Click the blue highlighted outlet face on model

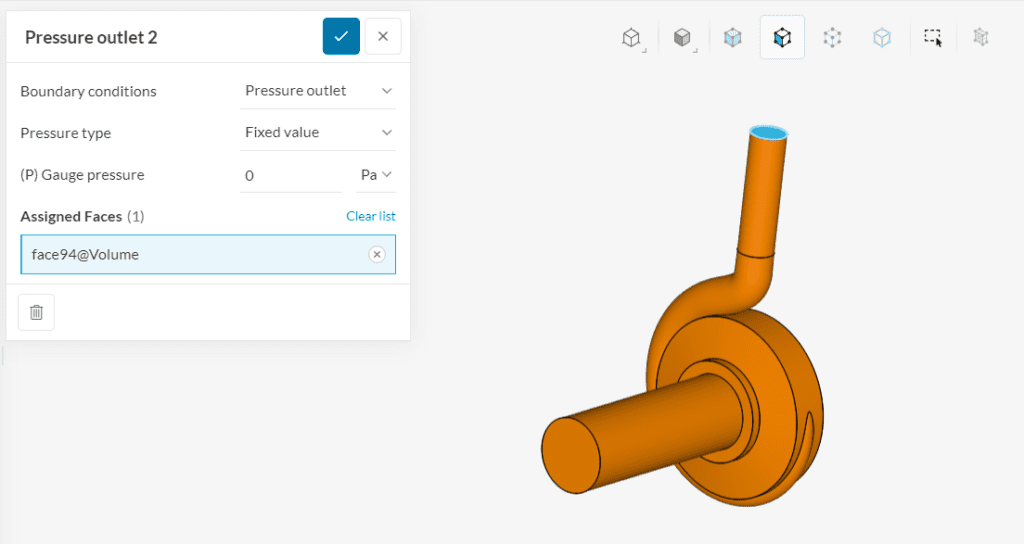point(769,132)
